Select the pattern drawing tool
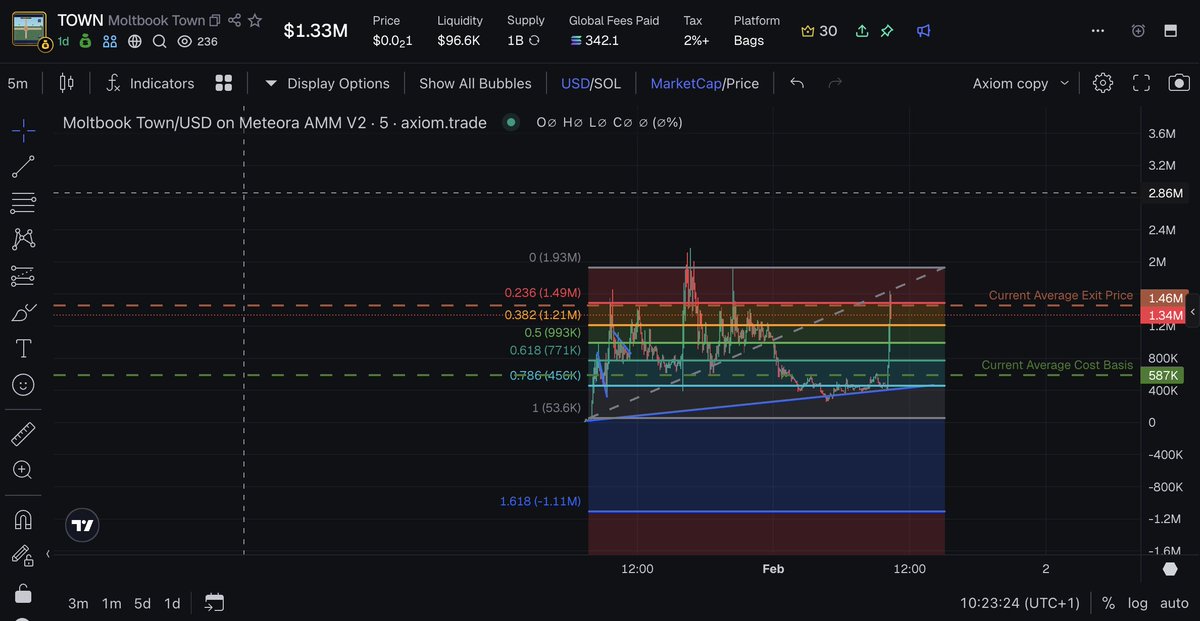 click(23, 239)
